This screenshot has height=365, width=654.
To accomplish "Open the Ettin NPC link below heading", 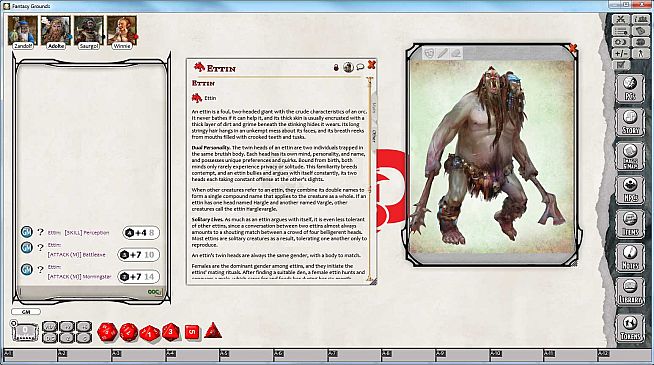I will click(x=204, y=98).
